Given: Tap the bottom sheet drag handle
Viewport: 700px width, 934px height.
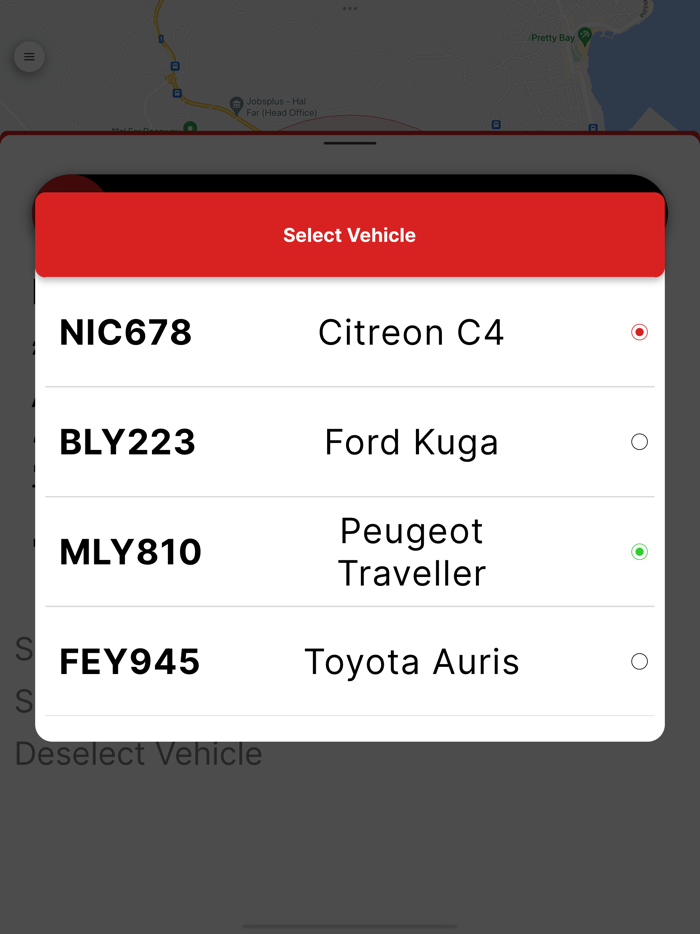Looking at the screenshot, I should pyautogui.click(x=350, y=143).
